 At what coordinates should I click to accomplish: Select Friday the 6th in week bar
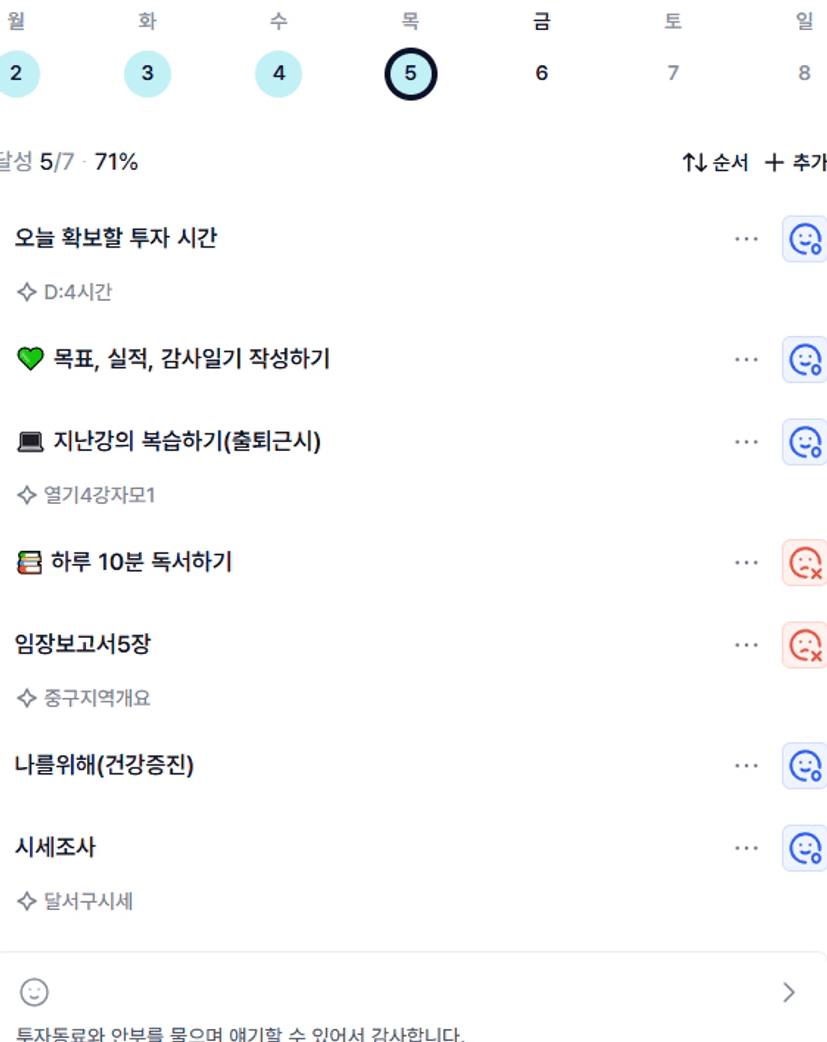541,73
